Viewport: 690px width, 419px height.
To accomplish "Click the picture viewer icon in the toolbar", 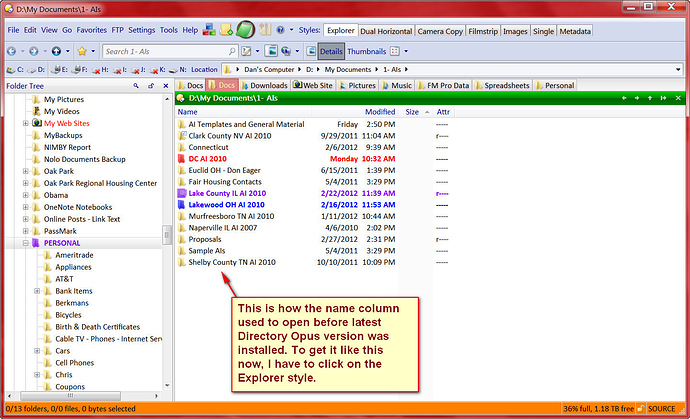I will tap(271, 51).
